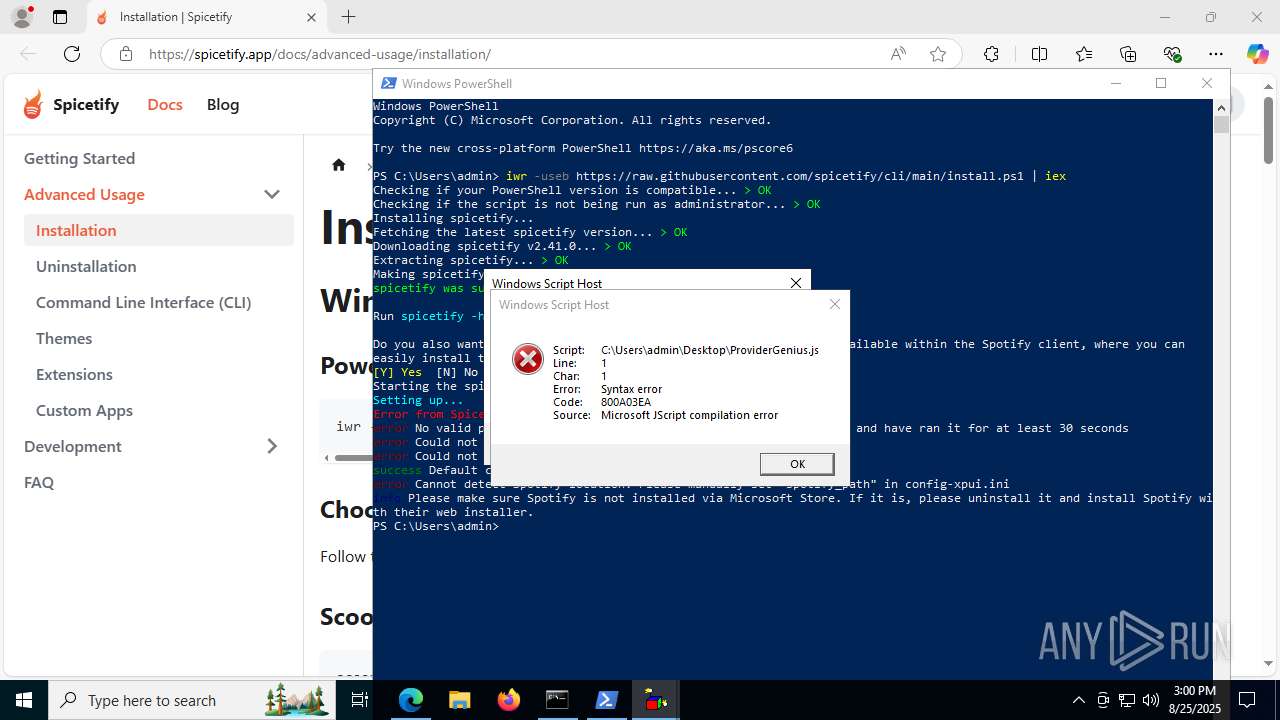Expand the Development section chevron
Screen dimensions: 1280x720
272,446
